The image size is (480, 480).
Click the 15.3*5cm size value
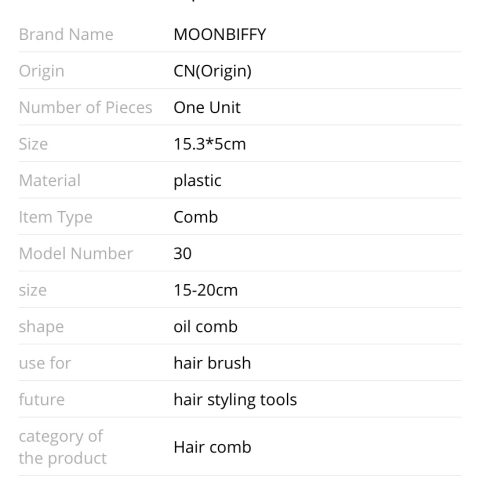[210, 144]
